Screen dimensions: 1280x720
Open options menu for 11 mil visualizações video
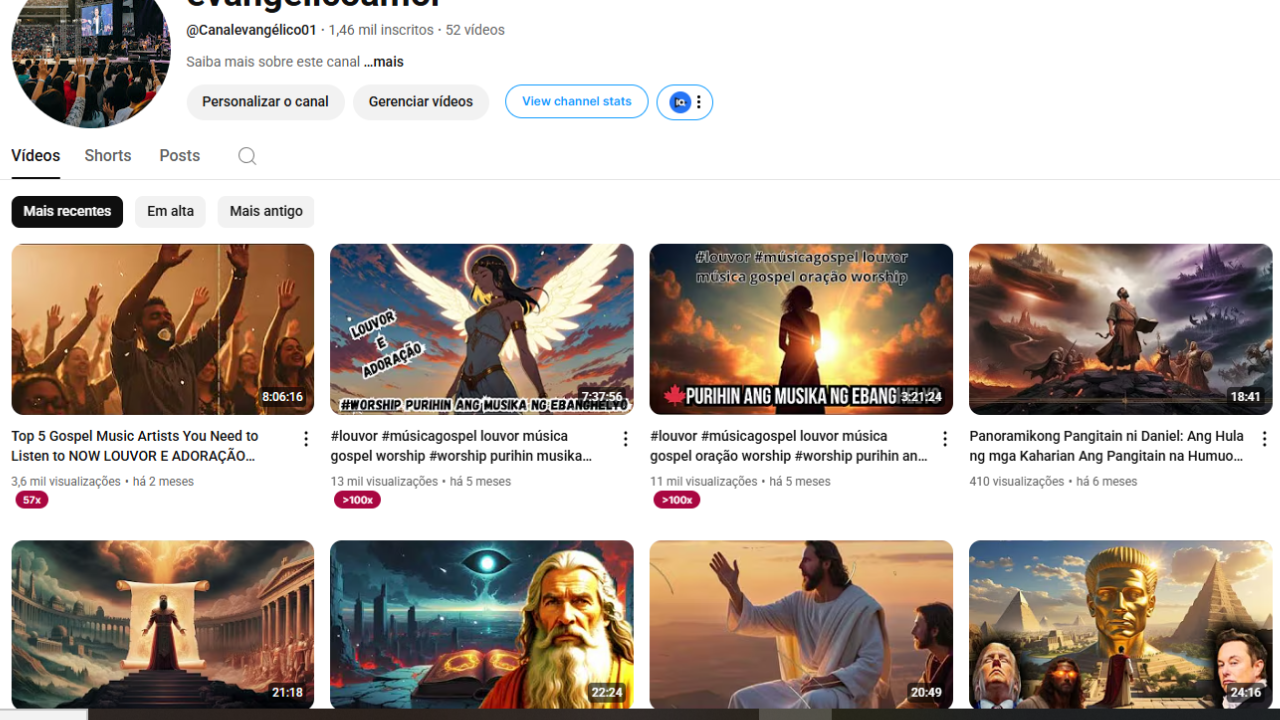coord(945,439)
